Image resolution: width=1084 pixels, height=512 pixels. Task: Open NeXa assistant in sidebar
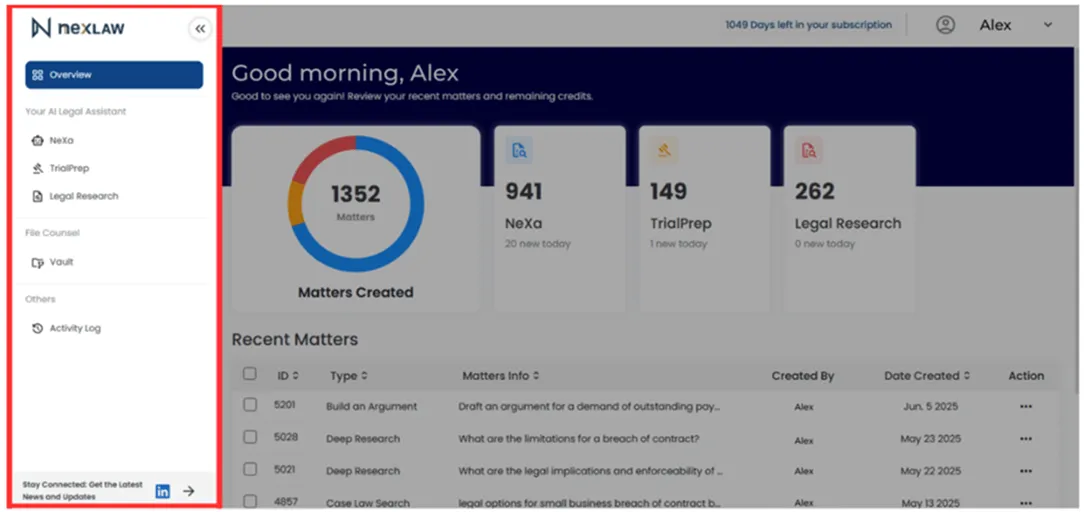[61, 140]
